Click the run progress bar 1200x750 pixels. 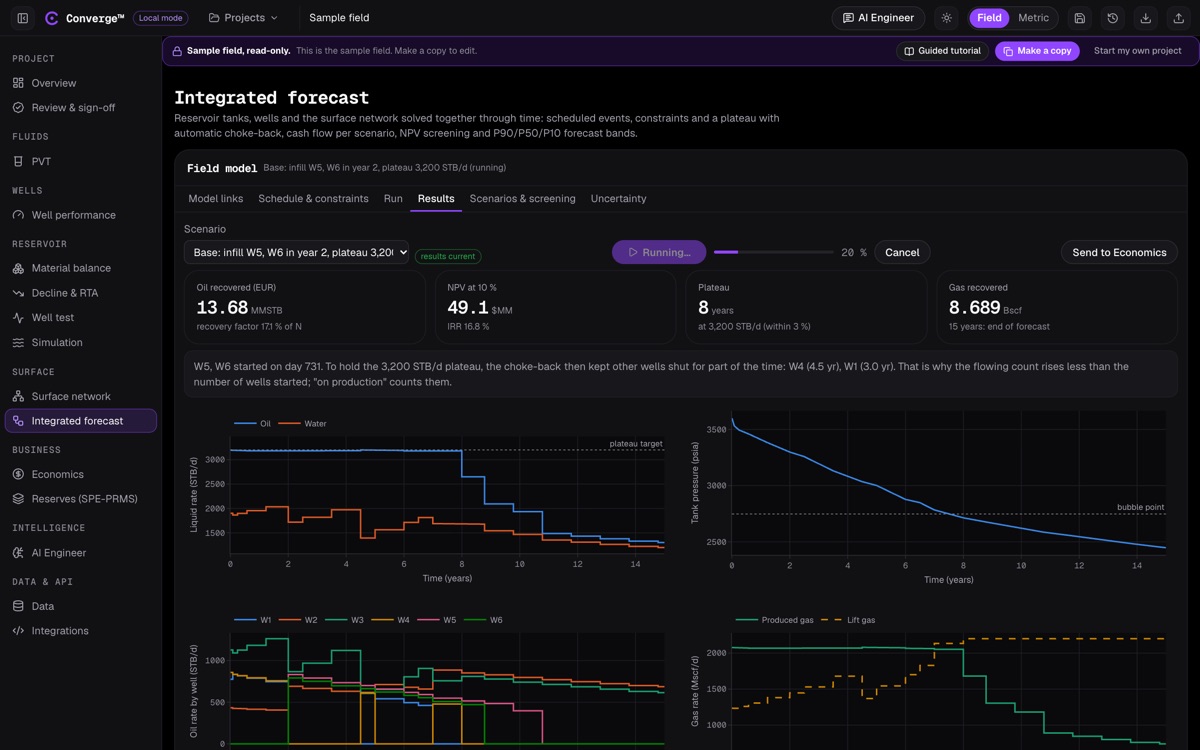pyautogui.click(x=773, y=253)
